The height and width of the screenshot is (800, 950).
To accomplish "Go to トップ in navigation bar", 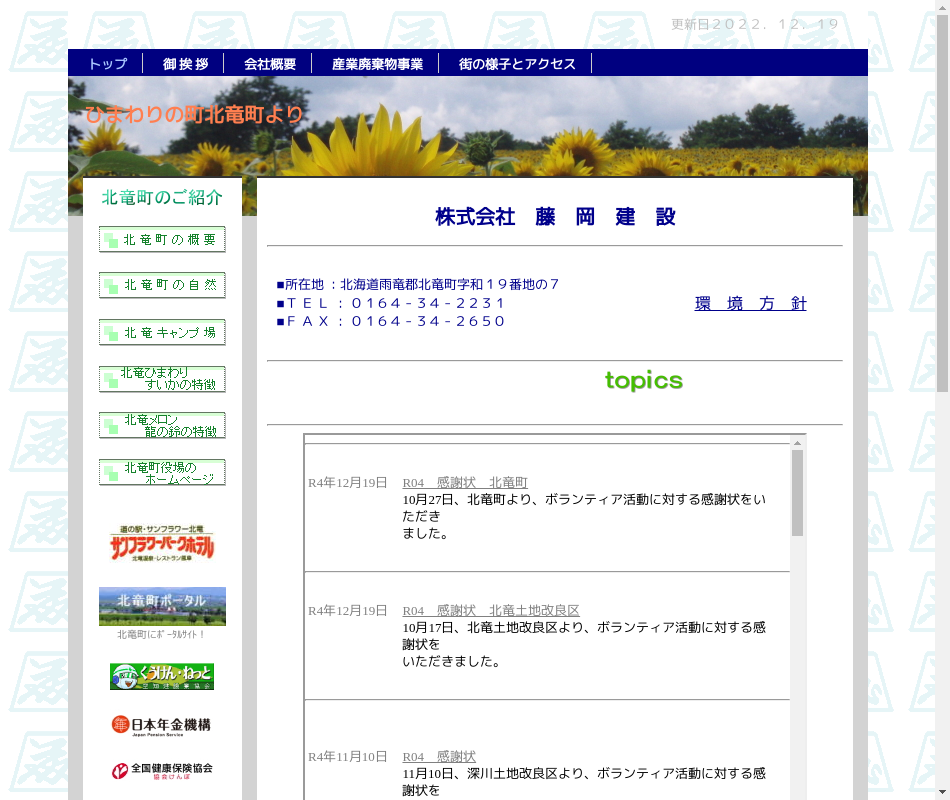I will pyautogui.click(x=108, y=64).
